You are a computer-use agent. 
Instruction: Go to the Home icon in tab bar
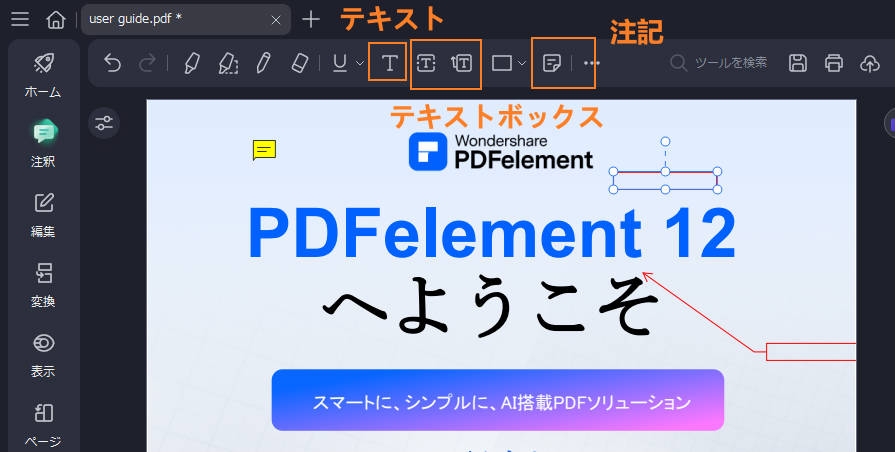point(55,20)
